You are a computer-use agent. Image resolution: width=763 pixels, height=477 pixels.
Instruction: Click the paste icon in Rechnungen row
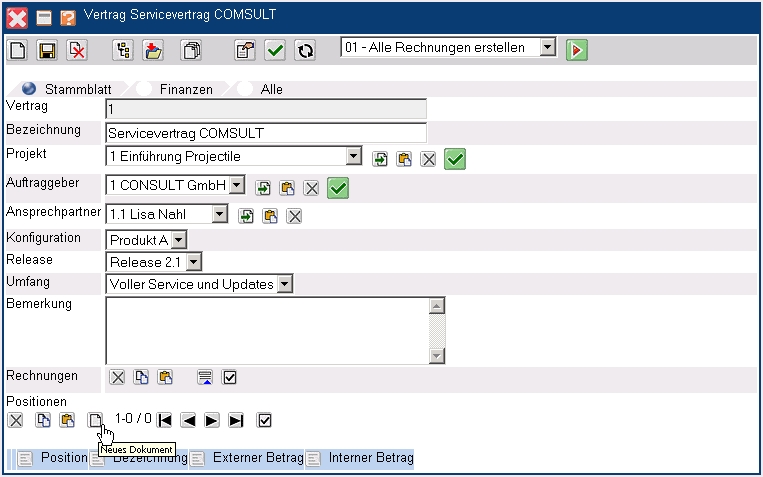point(165,377)
